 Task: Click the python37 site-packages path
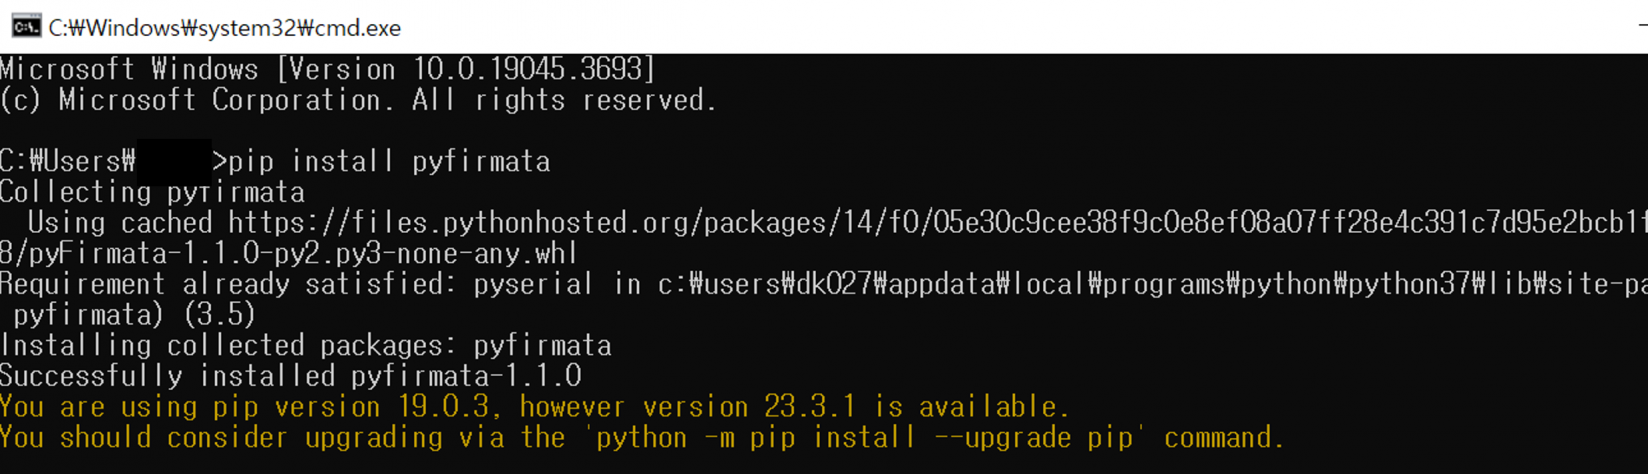point(1152,284)
